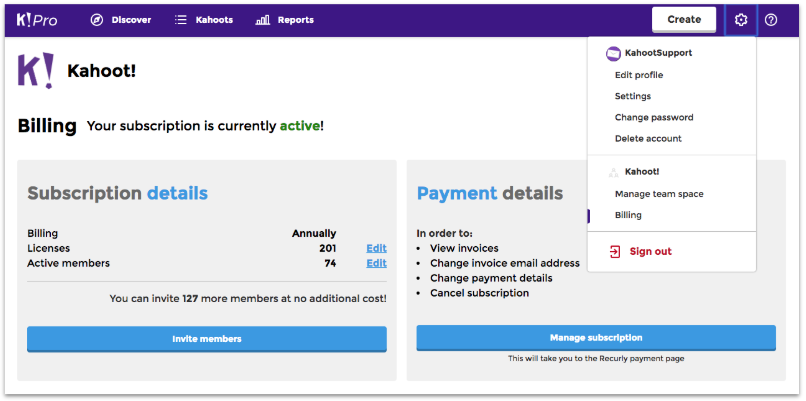The width and height of the screenshot is (806, 401).
Task: Click the Kahoot! team space icon
Action: (613, 173)
